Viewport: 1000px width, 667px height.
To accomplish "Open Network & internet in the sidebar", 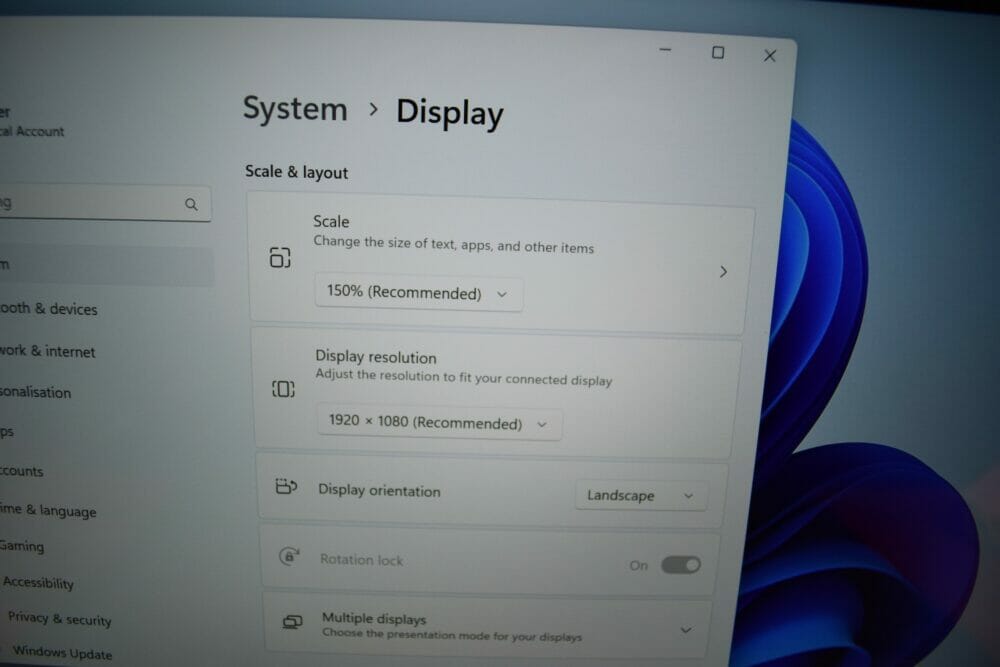I will tap(47, 351).
